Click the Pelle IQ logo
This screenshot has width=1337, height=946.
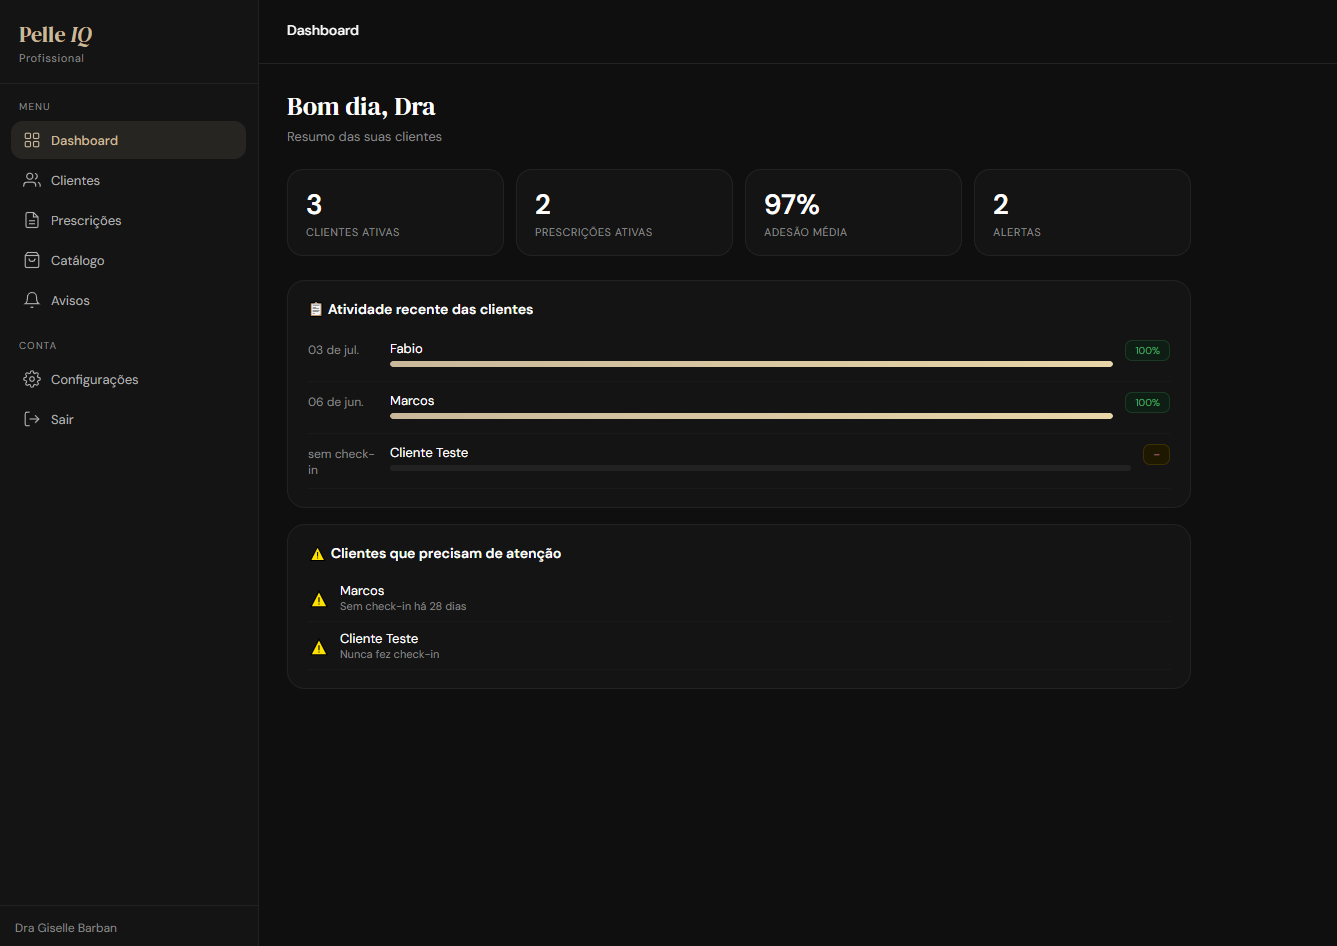click(56, 35)
